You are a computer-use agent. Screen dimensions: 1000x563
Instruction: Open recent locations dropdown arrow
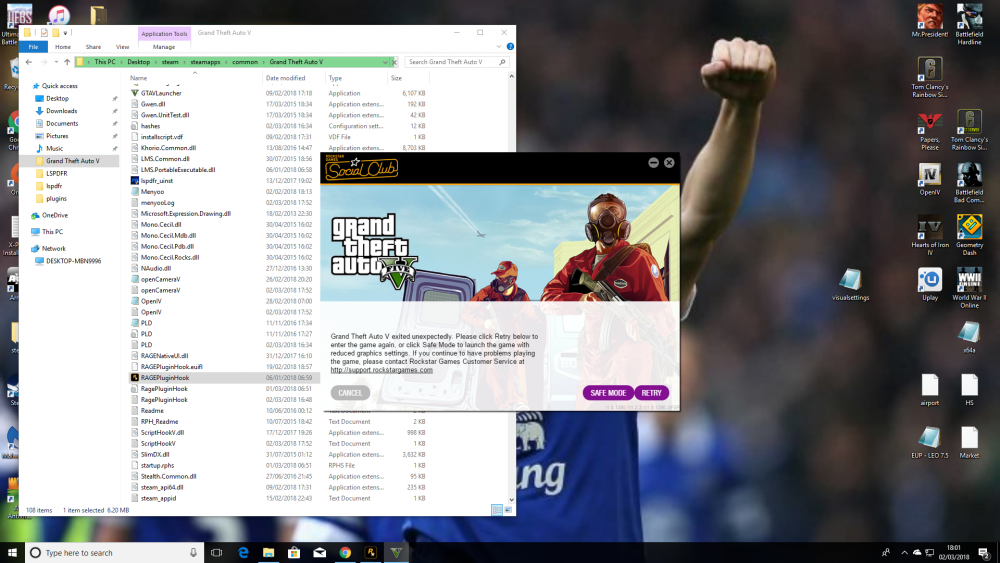pos(56,62)
